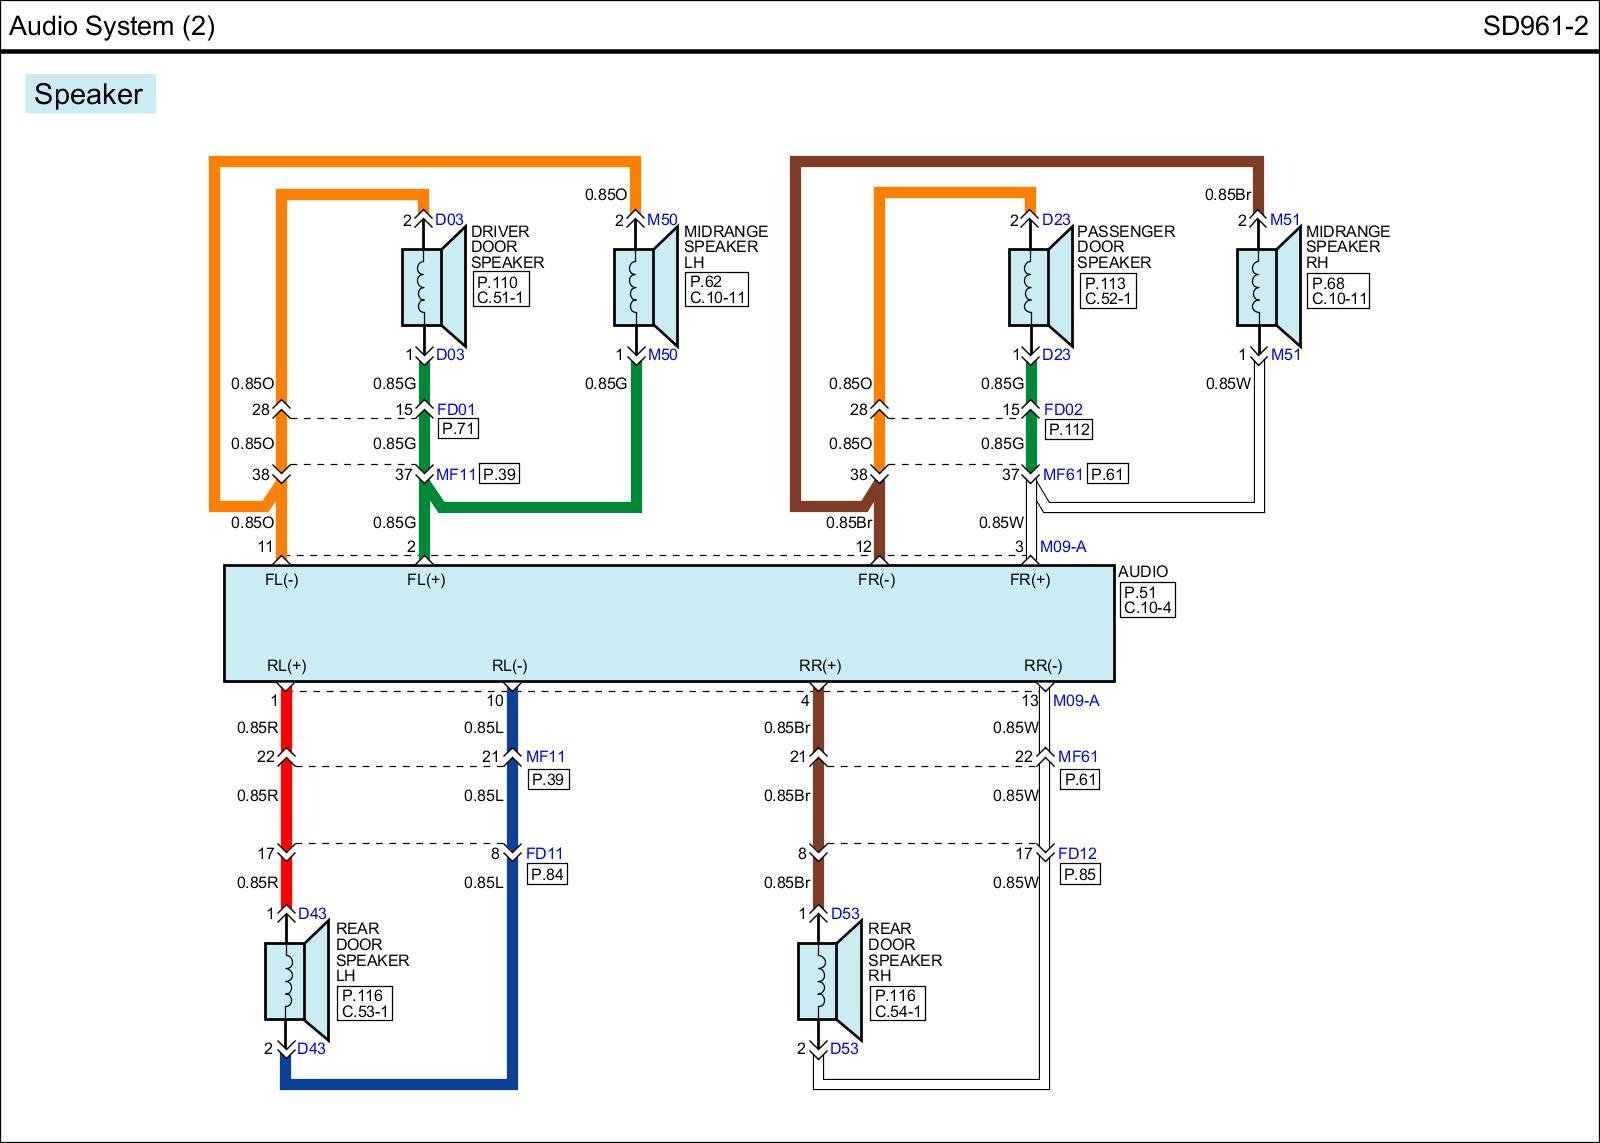
Task: Select the midrange speaker RH symbol
Action: [1268, 287]
